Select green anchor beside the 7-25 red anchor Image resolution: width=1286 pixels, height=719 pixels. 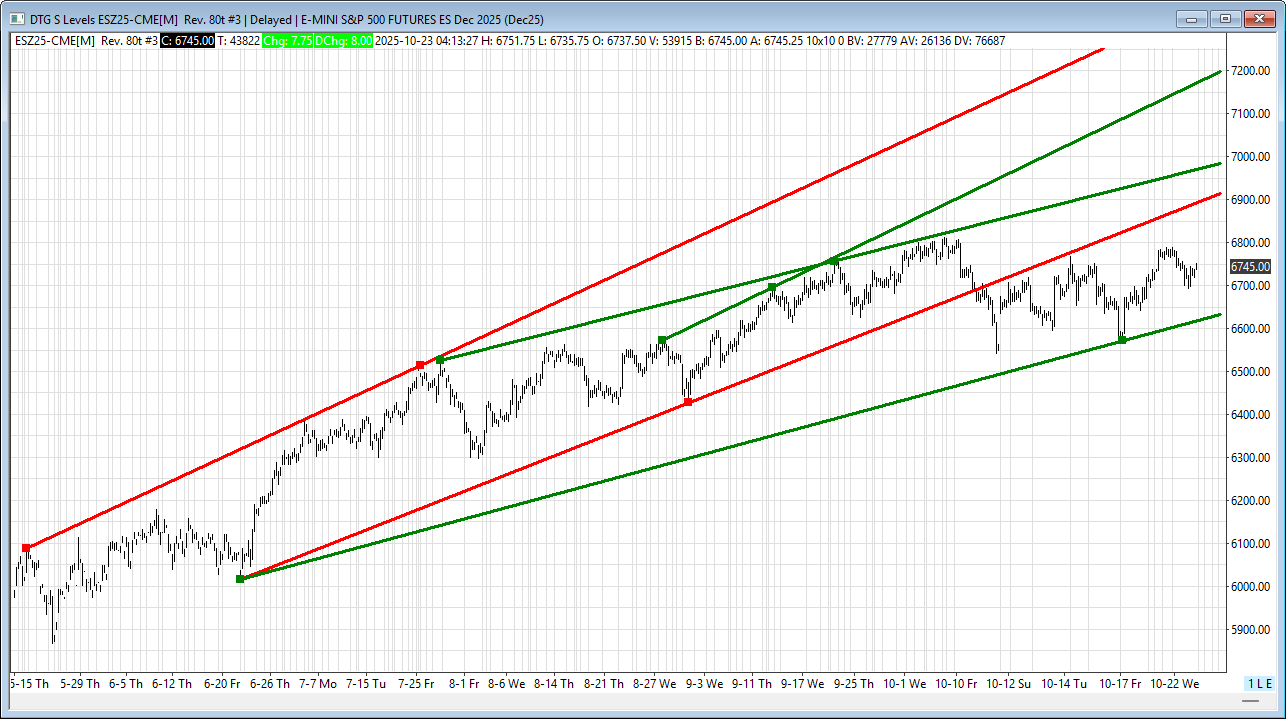click(x=440, y=360)
